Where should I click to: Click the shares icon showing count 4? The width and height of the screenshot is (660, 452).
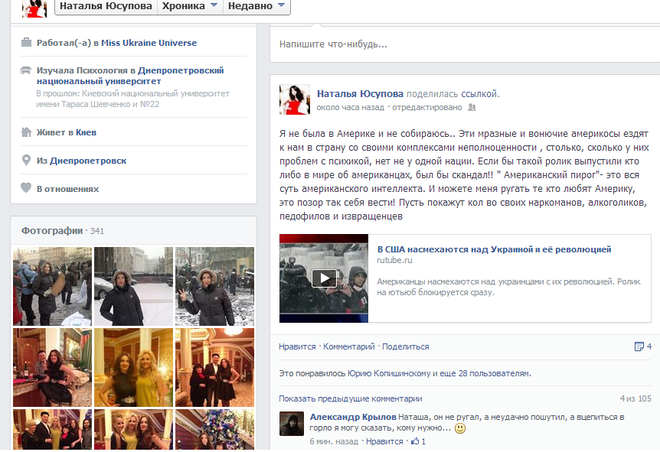tap(639, 346)
